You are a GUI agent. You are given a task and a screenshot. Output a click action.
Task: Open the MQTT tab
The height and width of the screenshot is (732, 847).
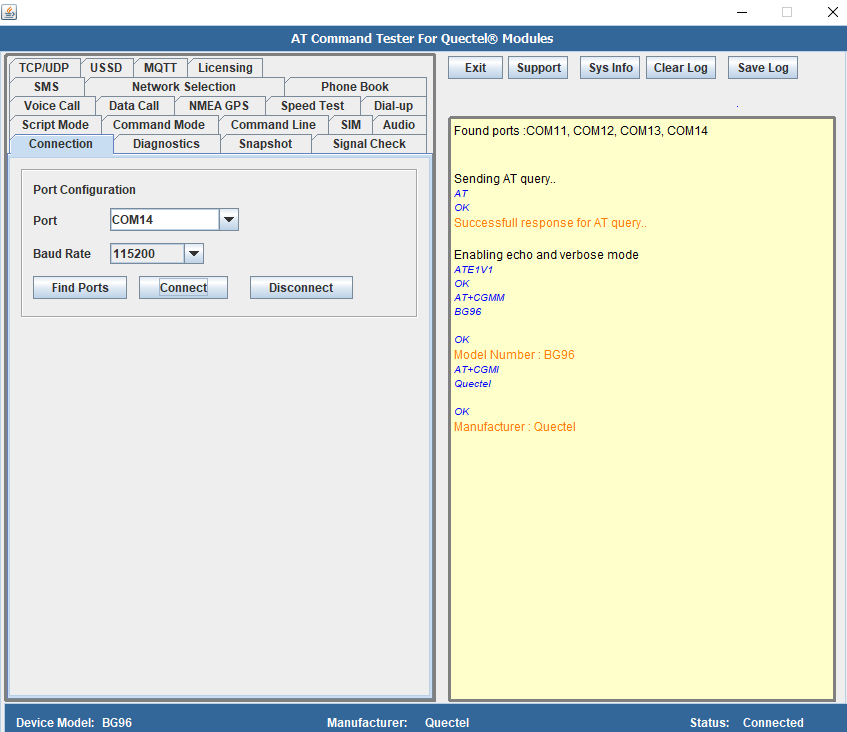click(160, 68)
